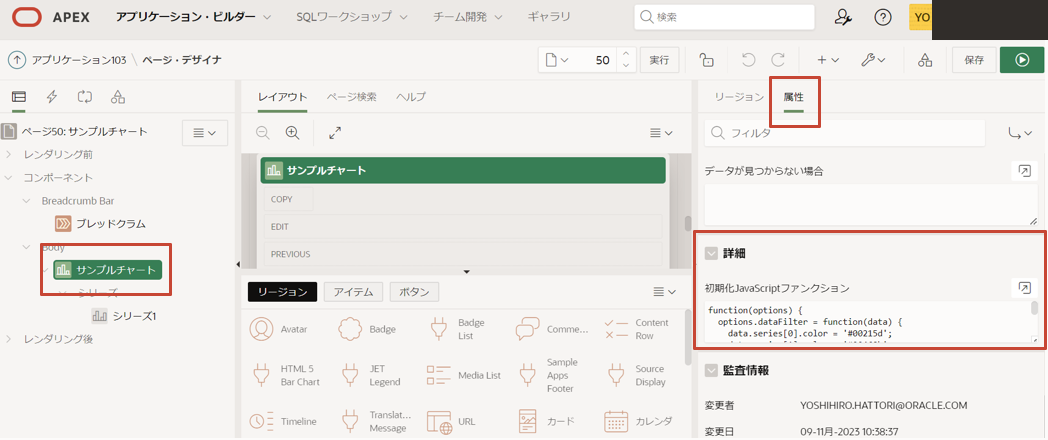Collapse the 詳細 section

[x=710, y=253]
